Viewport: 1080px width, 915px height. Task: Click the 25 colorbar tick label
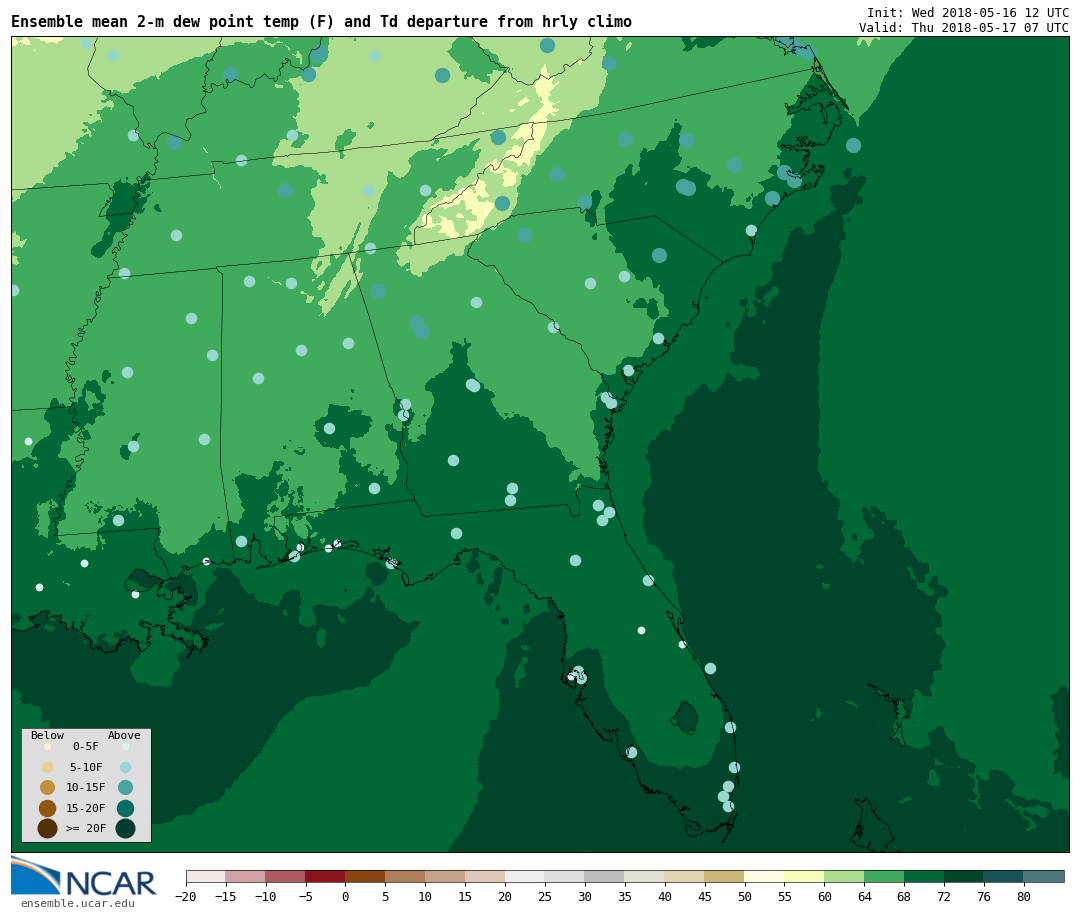[x=545, y=896]
